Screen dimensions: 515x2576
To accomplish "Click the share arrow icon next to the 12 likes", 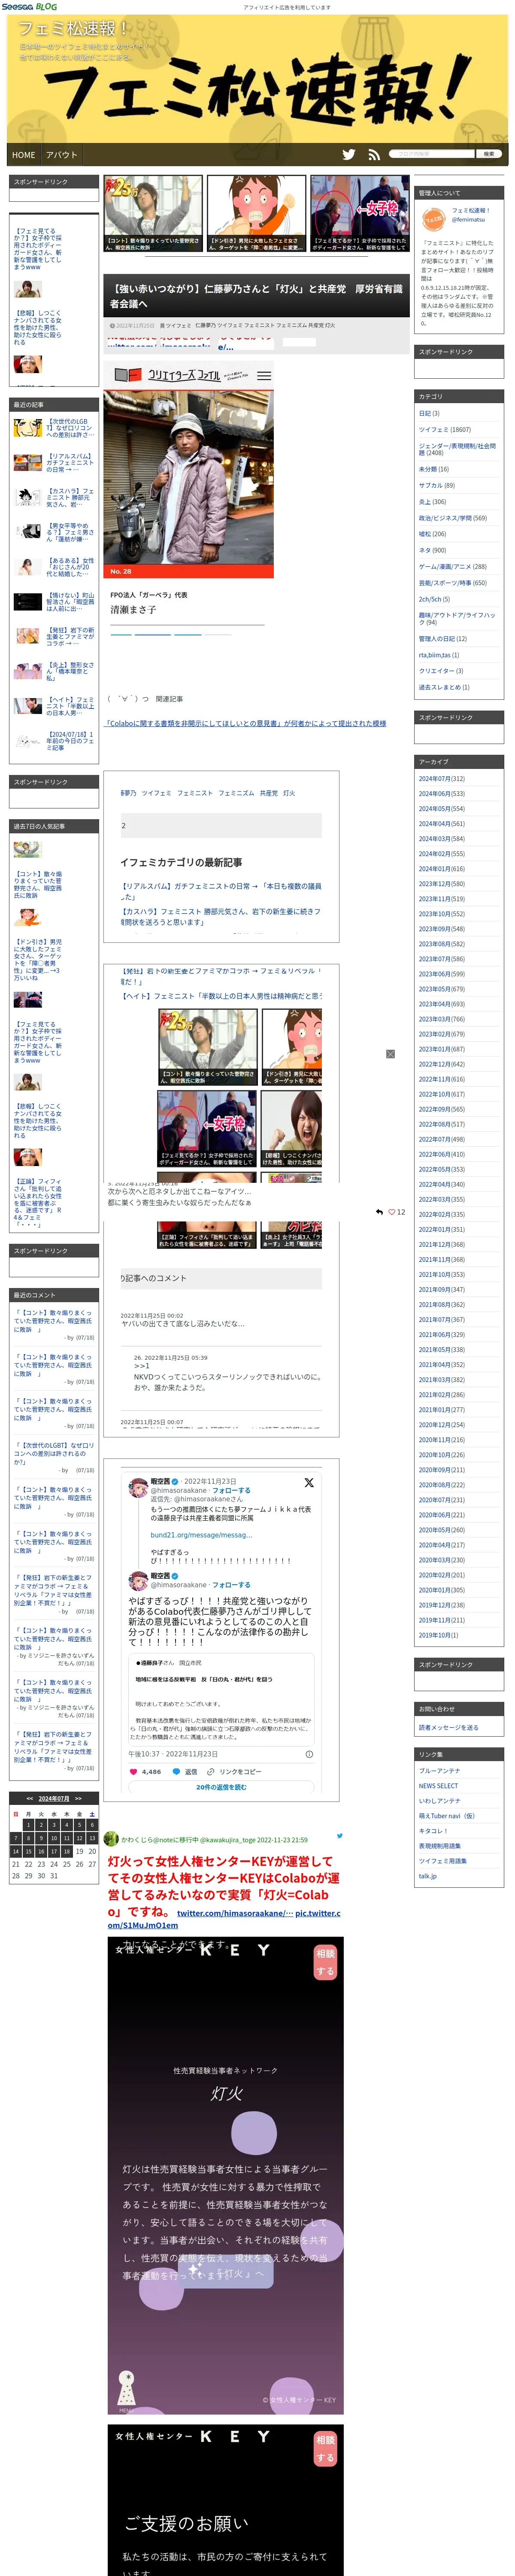I will click(x=379, y=1212).
